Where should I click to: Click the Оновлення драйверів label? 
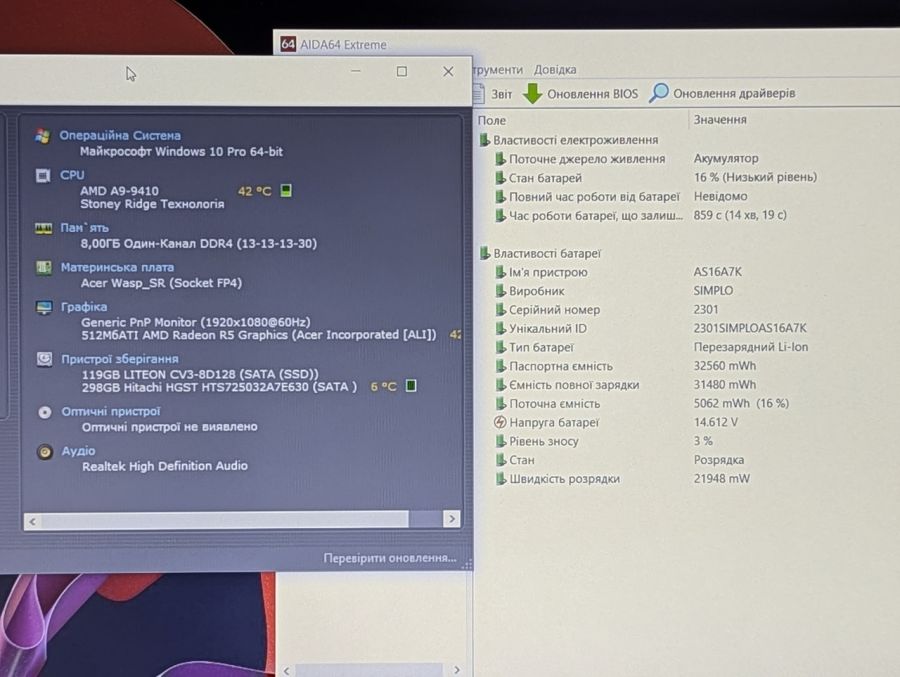pos(734,93)
